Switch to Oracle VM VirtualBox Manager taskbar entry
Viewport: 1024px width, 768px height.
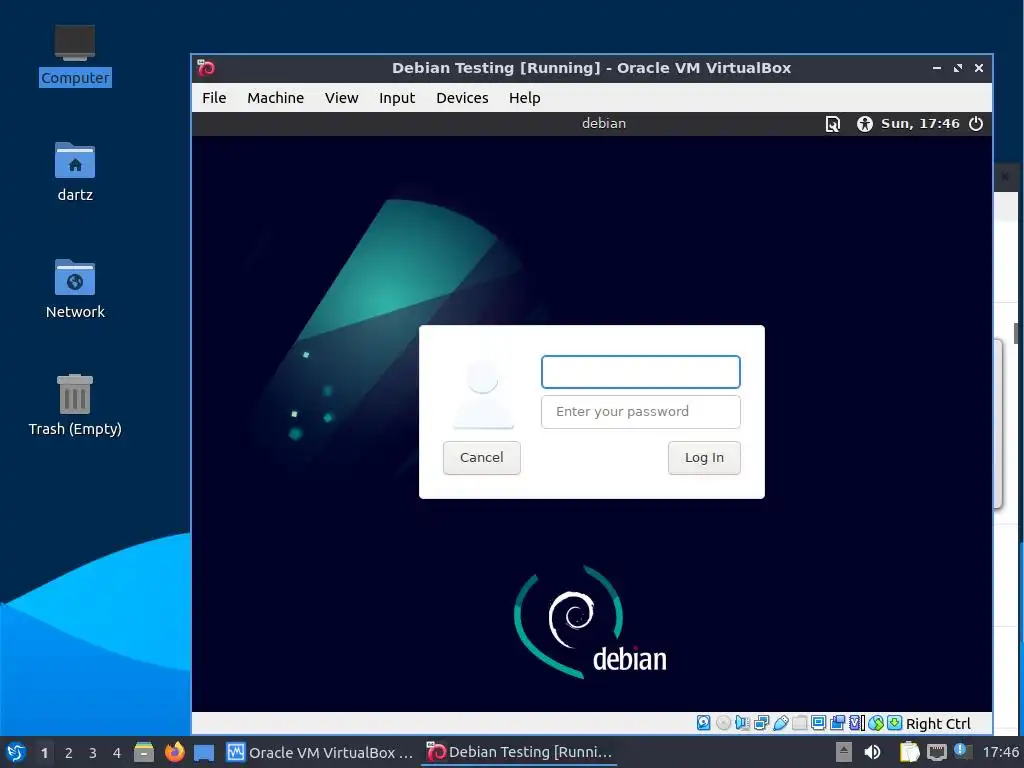320,752
